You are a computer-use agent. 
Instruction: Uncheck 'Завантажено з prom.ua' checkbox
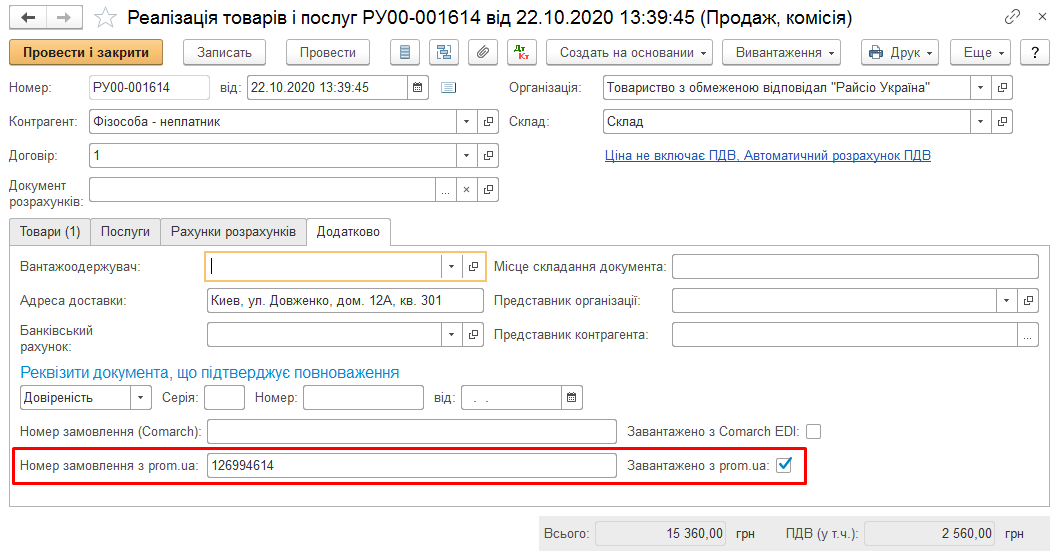pyautogui.click(x=785, y=465)
